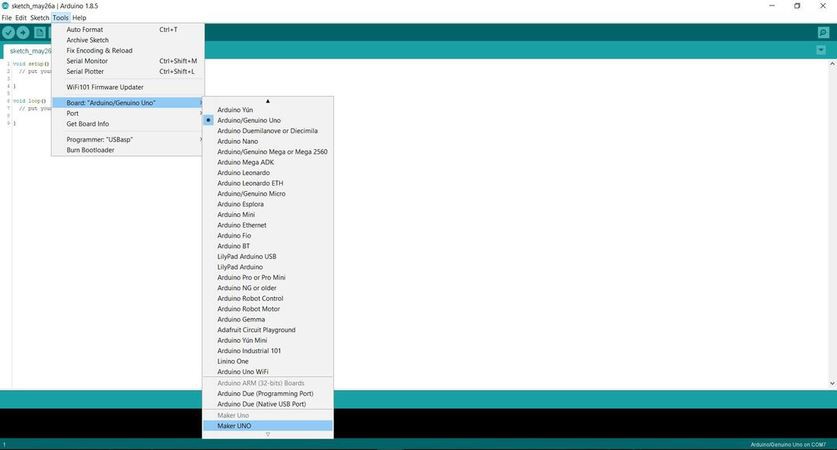Select Fix Encoding & Reload
The width and height of the screenshot is (837, 450).
128,51
